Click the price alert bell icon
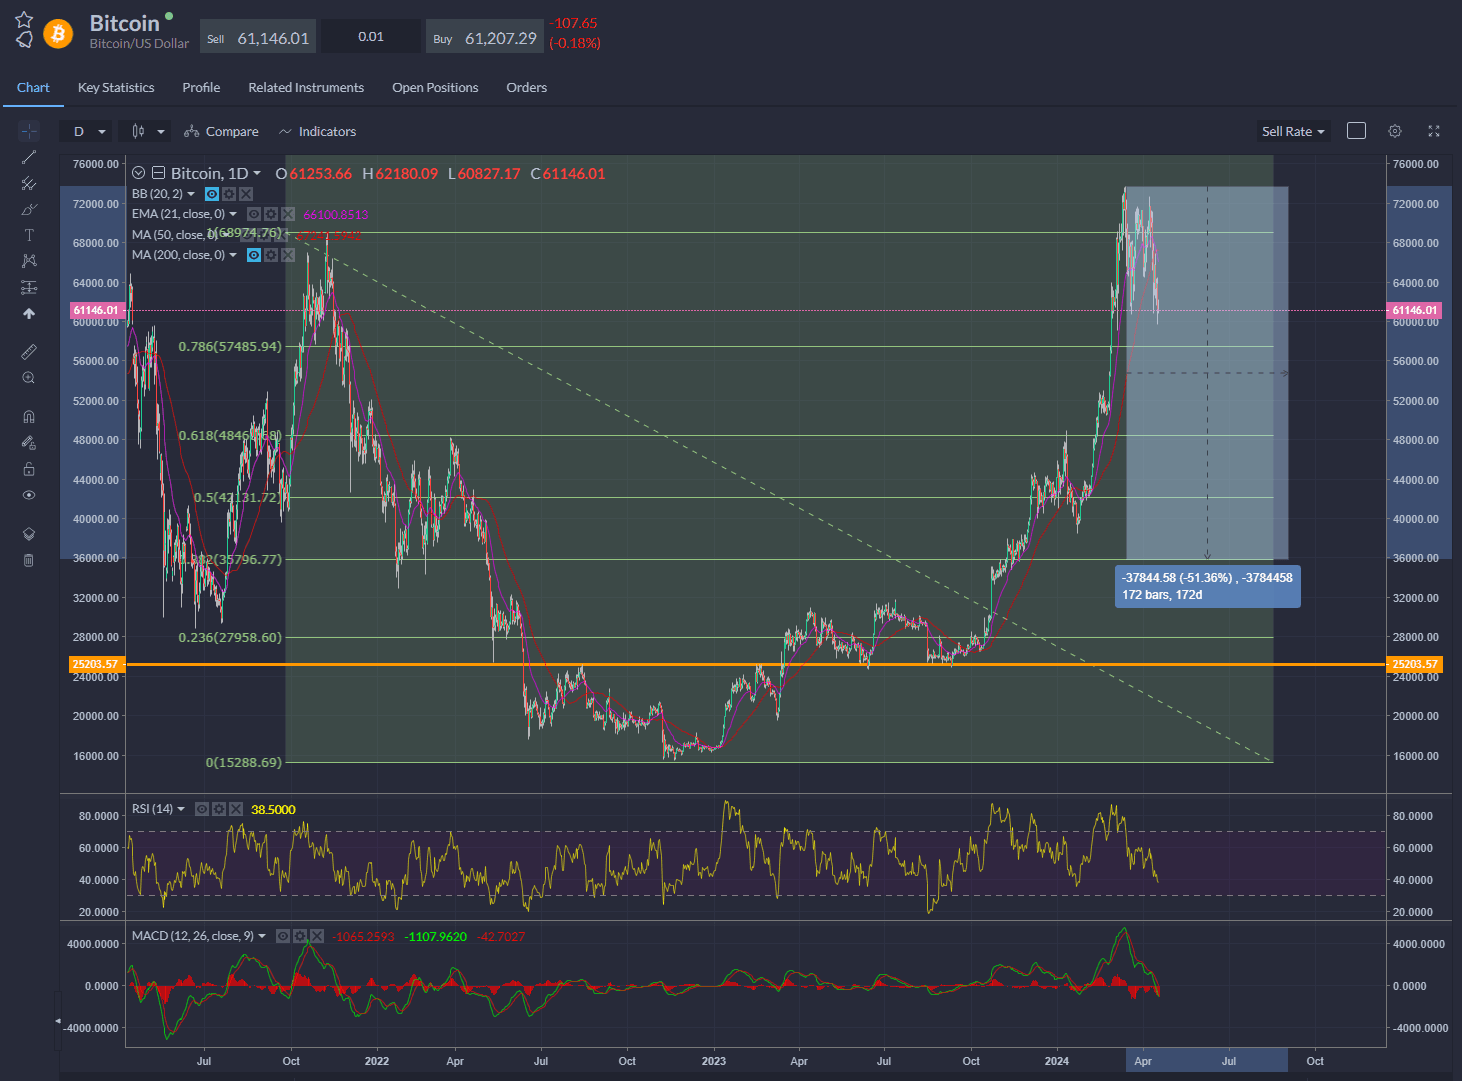 click(x=24, y=39)
